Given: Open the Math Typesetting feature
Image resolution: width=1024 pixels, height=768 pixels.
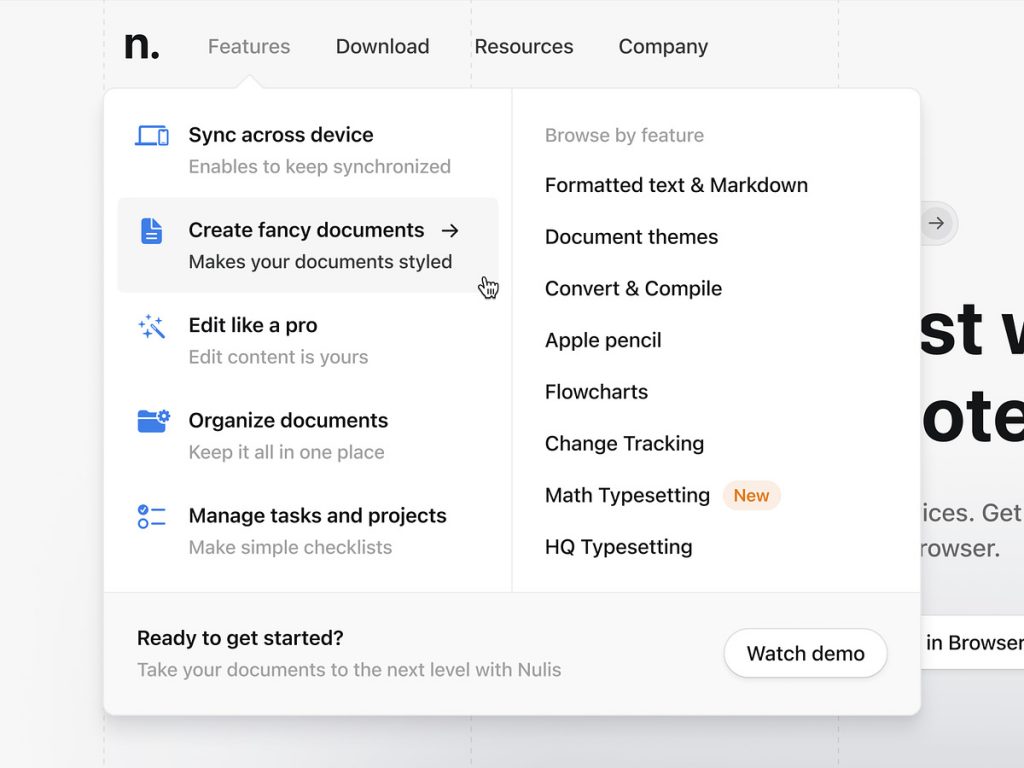Looking at the screenshot, I should 627,495.
